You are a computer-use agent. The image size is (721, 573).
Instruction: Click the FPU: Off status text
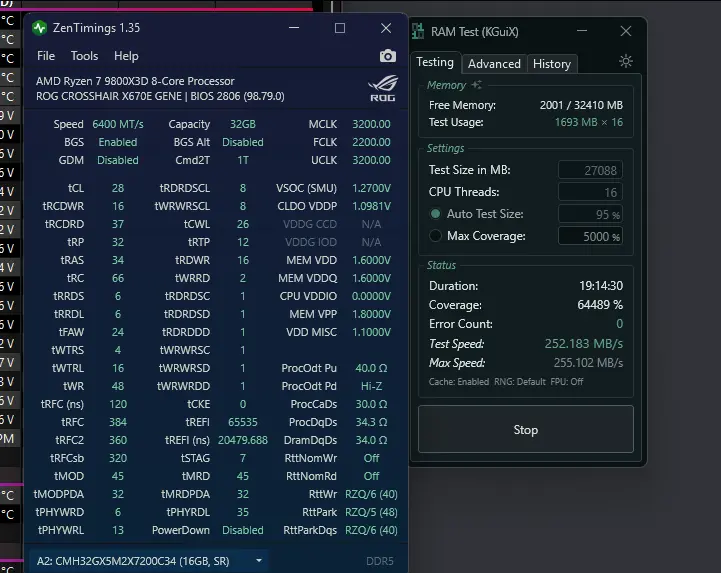pos(566,382)
